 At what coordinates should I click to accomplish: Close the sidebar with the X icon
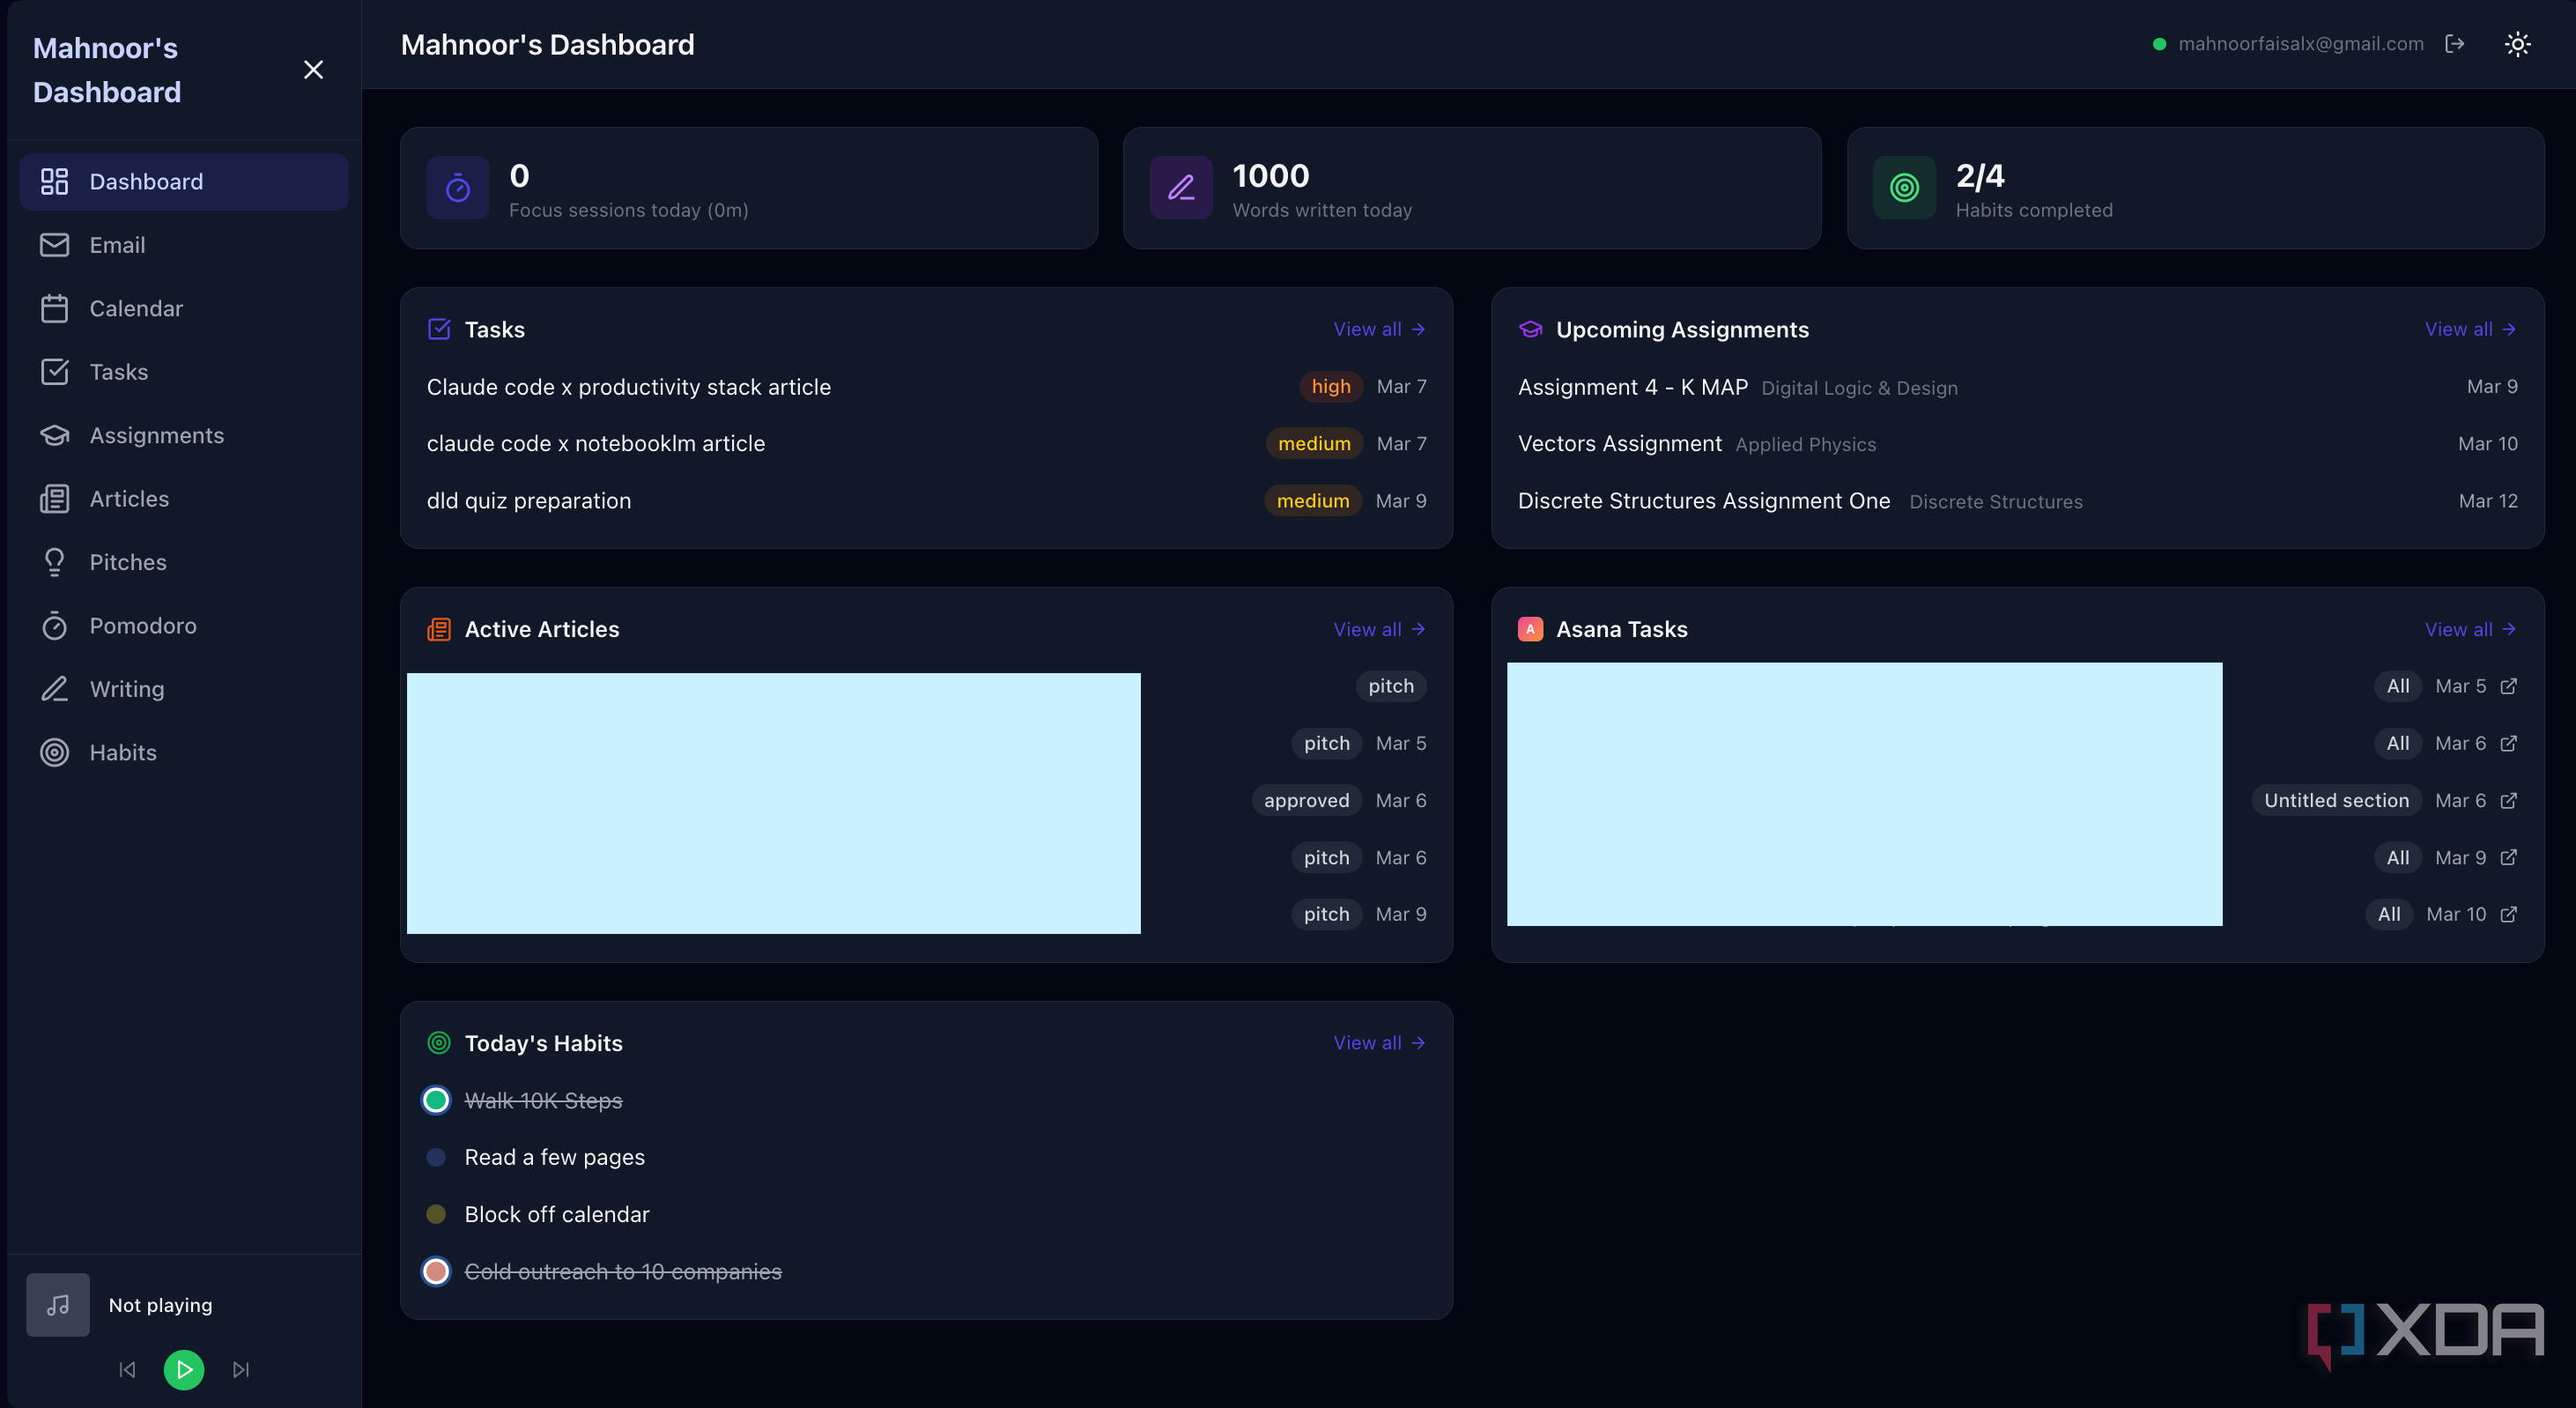click(313, 69)
